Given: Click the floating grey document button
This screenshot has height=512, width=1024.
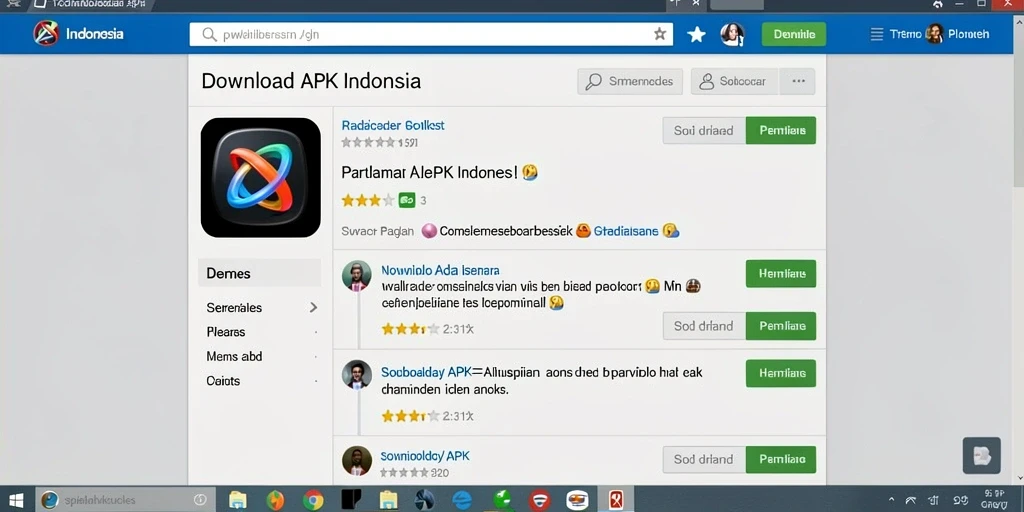Looking at the screenshot, I should (982, 455).
